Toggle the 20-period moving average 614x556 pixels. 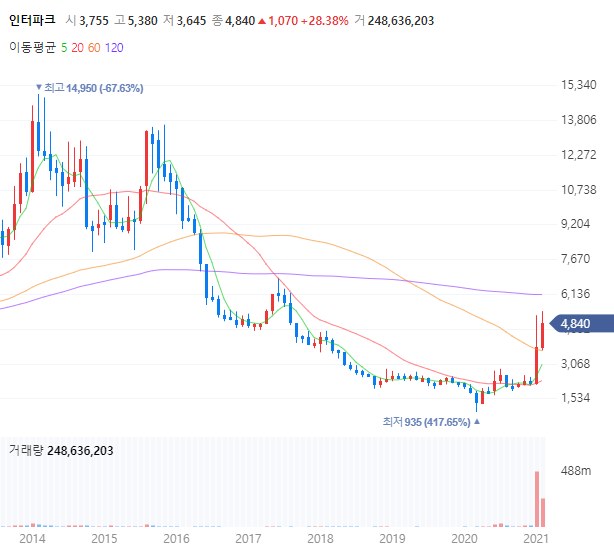(x=78, y=48)
